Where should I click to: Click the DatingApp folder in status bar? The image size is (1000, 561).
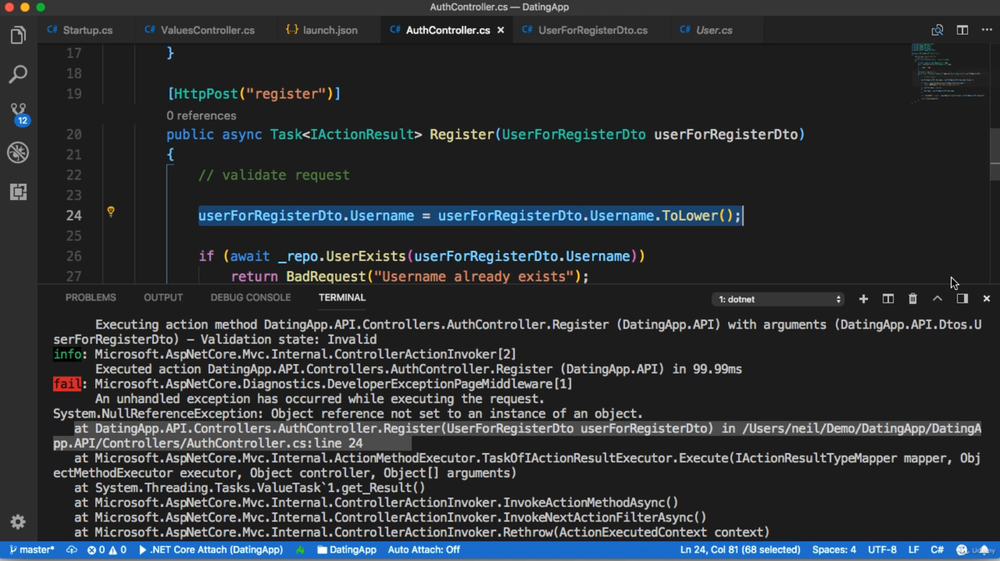click(x=347, y=550)
